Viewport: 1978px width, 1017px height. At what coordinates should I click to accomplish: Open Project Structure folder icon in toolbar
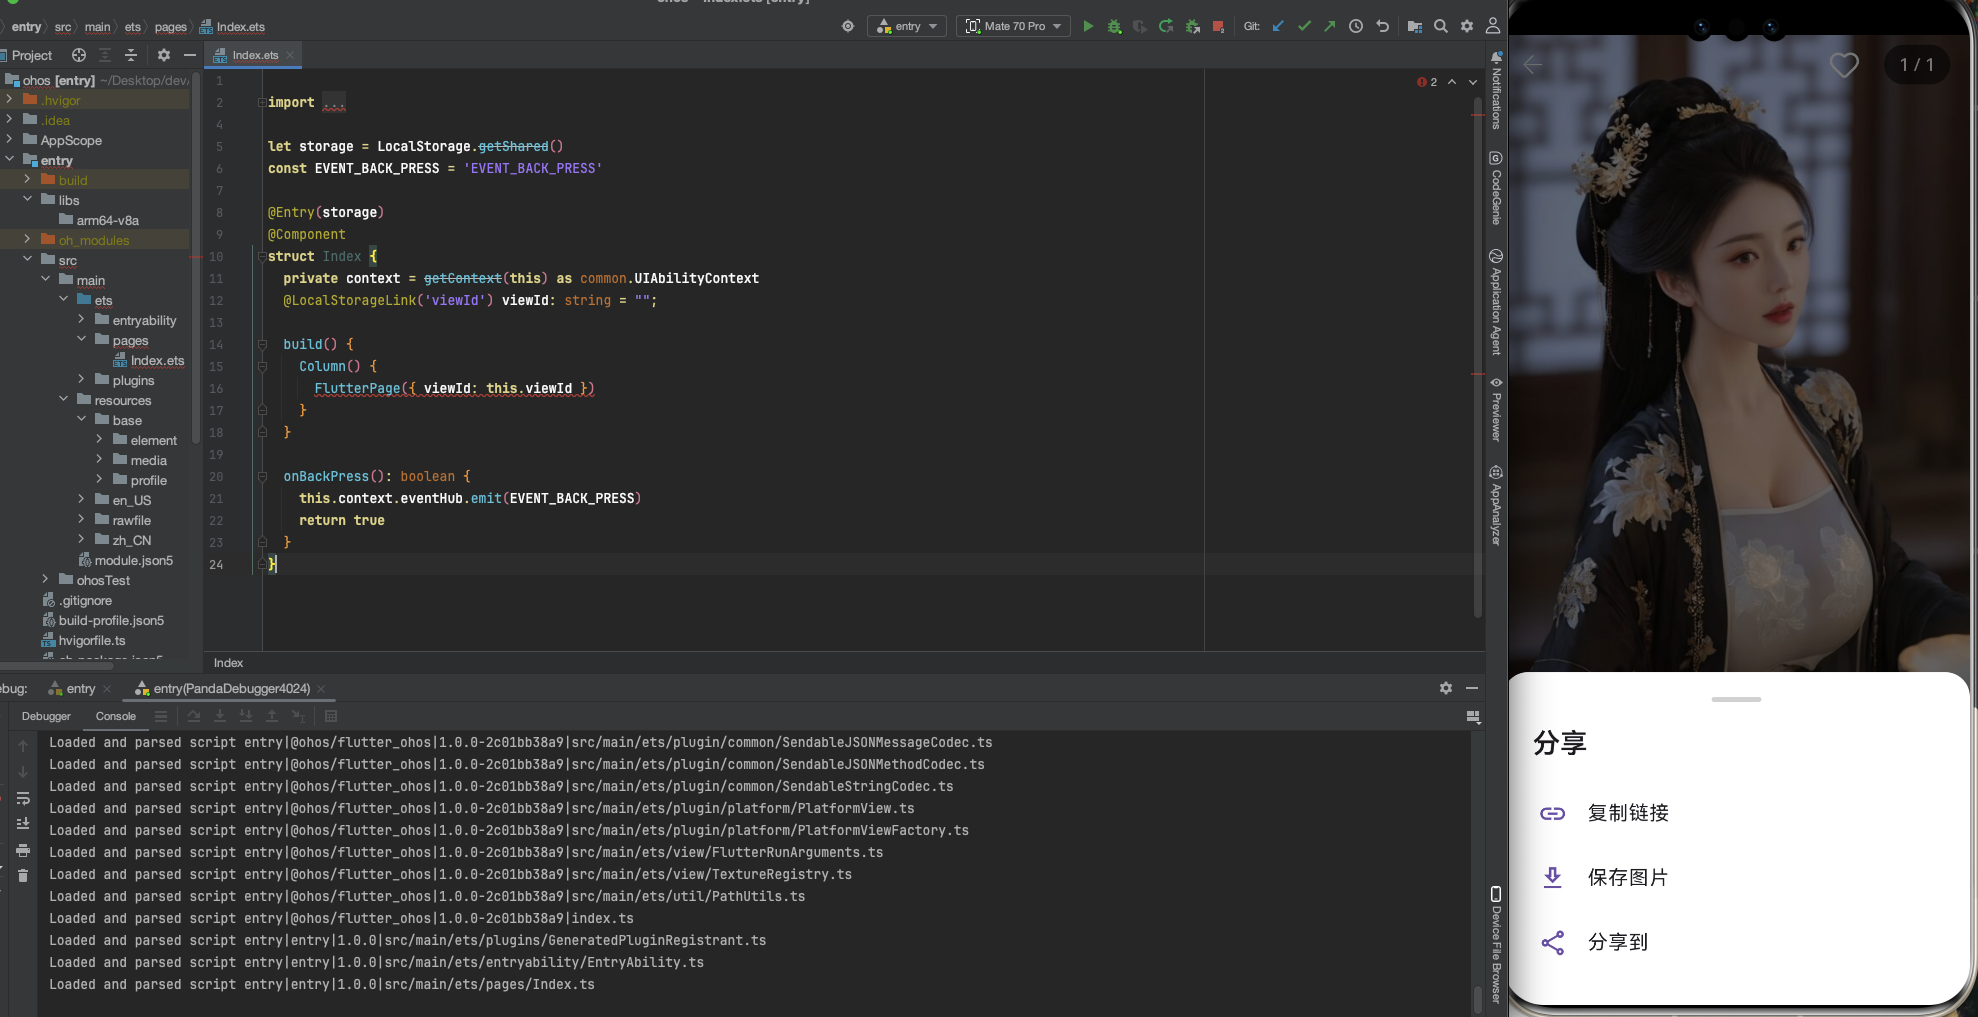1415,26
